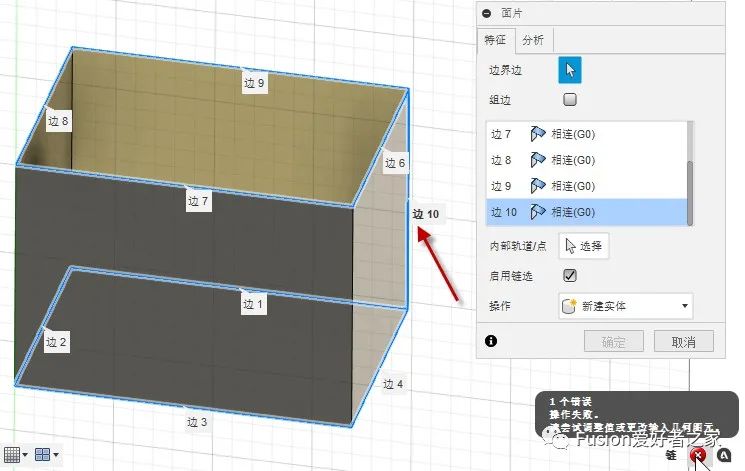This screenshot has height=471, width=745.
Task: Click the 边 3 label in the viewport
Action: 197,422
